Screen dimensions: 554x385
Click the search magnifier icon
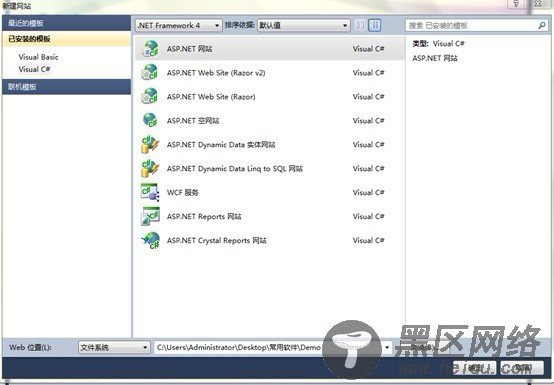pyautogui.click(x=542, y=25)
